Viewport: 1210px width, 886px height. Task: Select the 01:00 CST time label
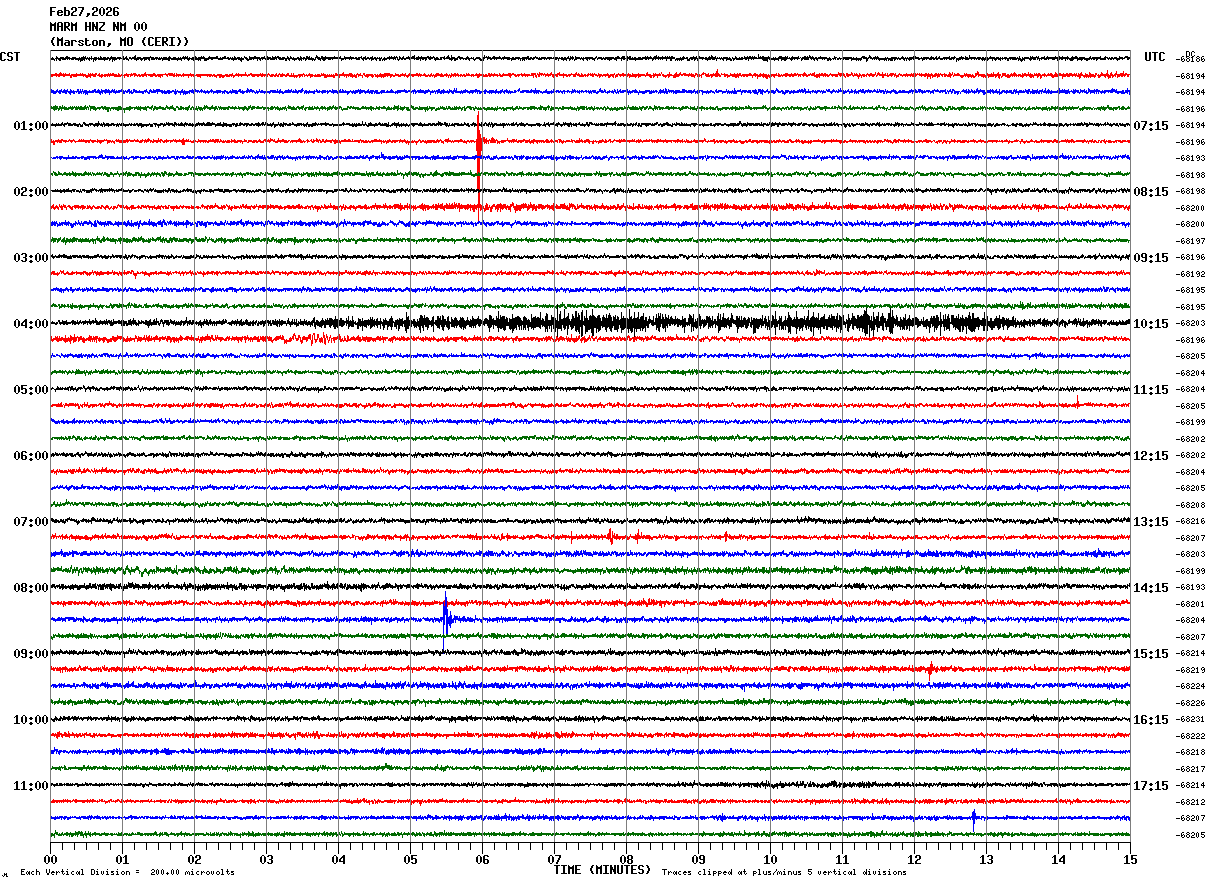(31, 125)
